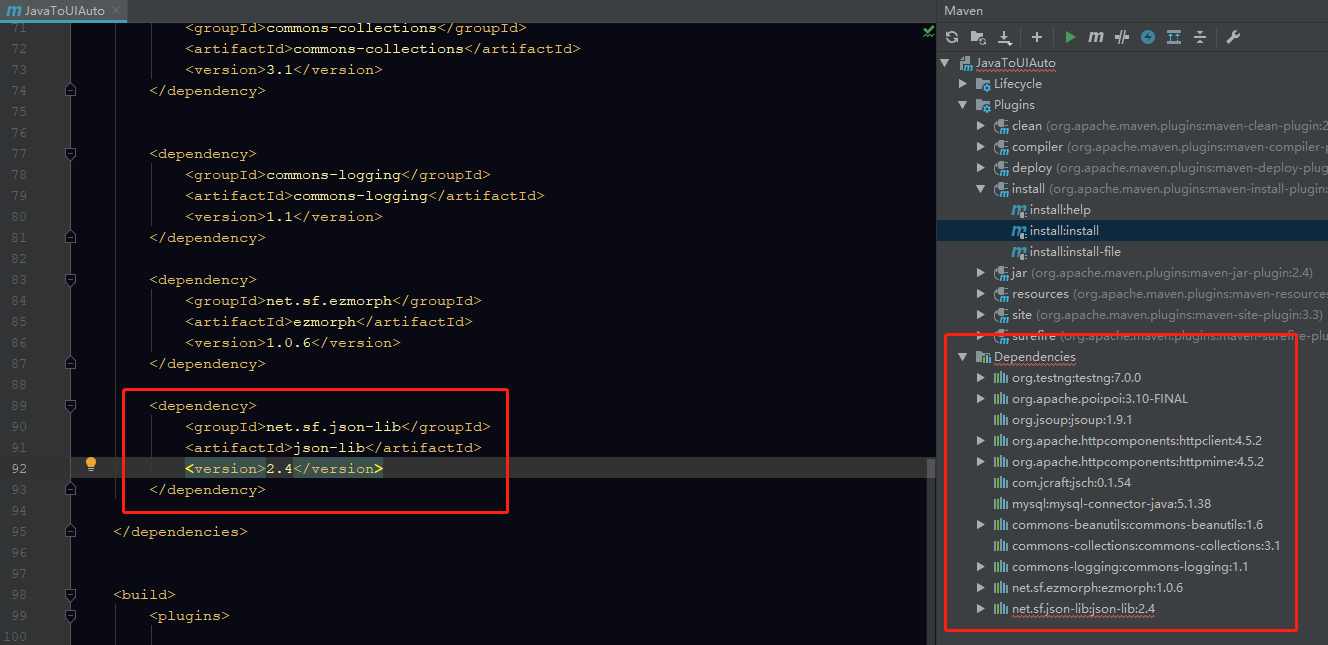This screenshot has width=1328, height=645.
Task: Click the Execute Maven Goal 'm' icon
Action: pos(1096,37)
